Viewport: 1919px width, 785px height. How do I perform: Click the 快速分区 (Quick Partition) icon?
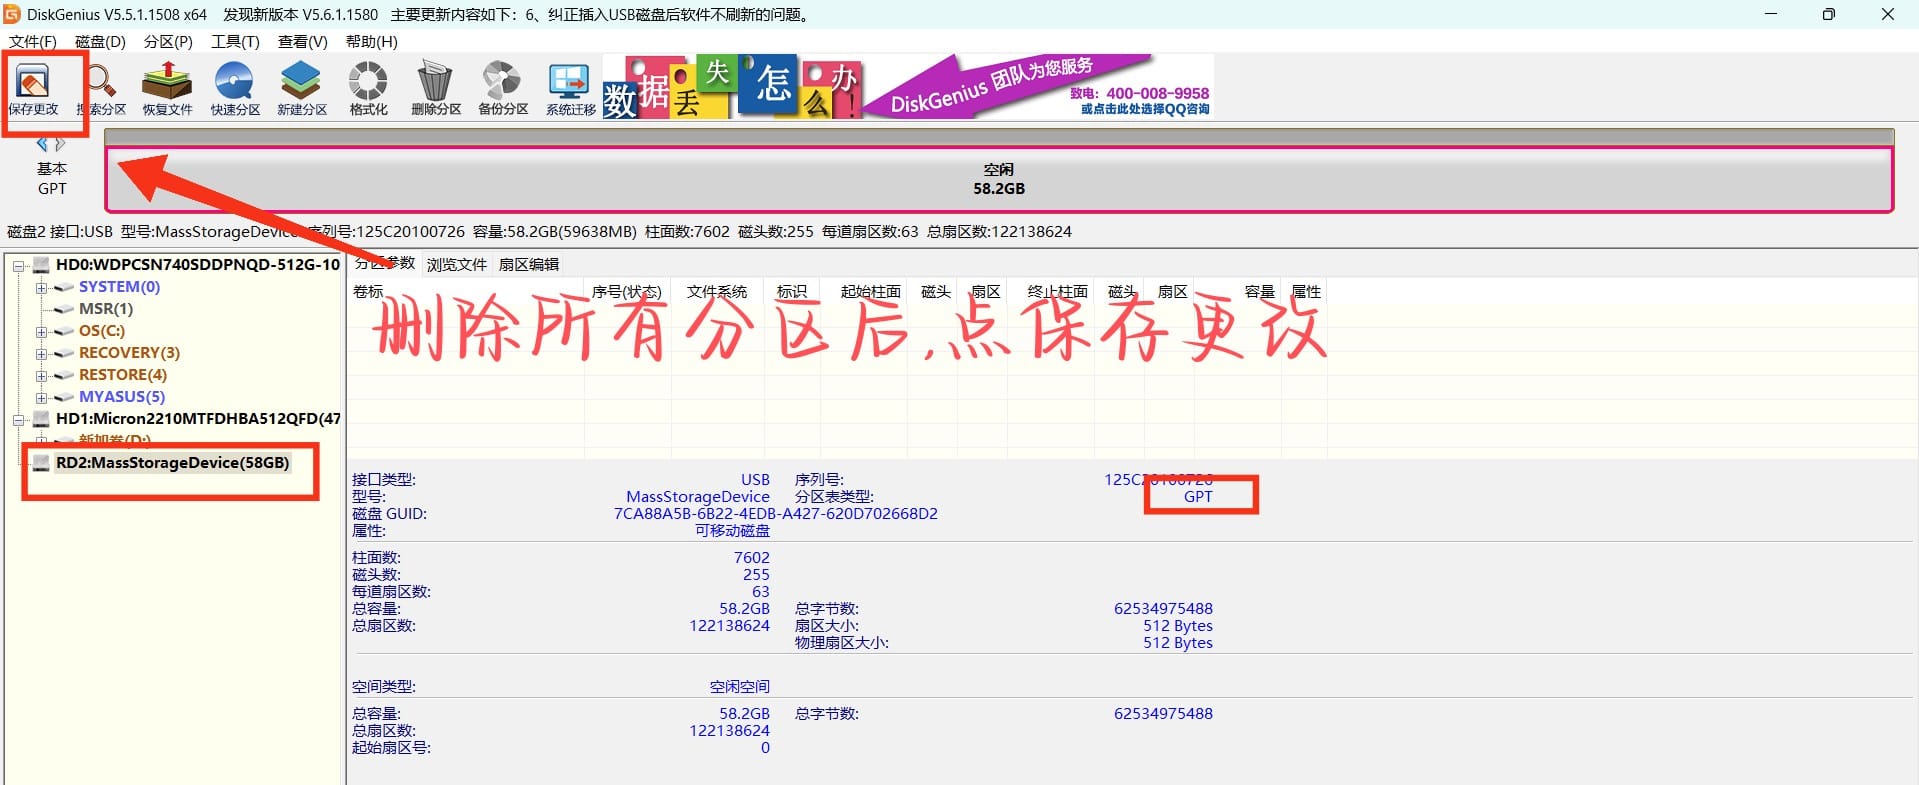click(235, 88)
